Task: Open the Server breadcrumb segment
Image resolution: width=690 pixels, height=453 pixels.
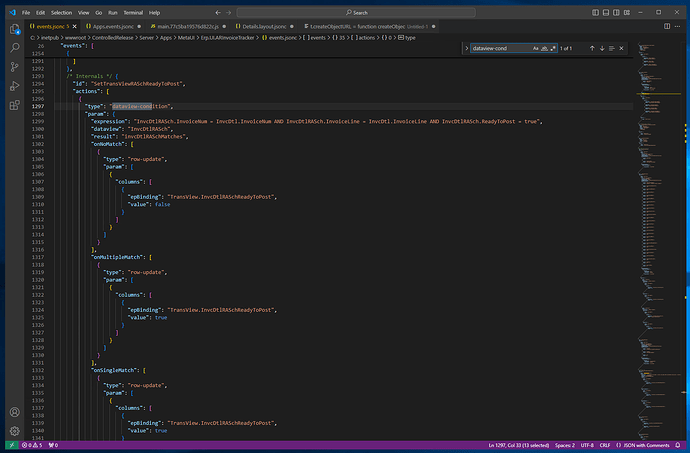Action: click(147, 38)
